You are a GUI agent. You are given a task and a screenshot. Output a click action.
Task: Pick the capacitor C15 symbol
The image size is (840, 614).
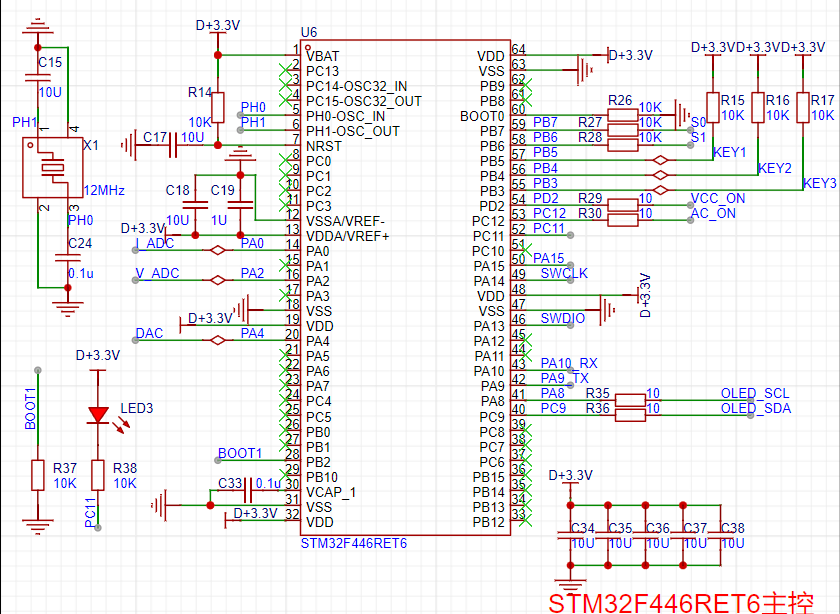pos(38,78)
